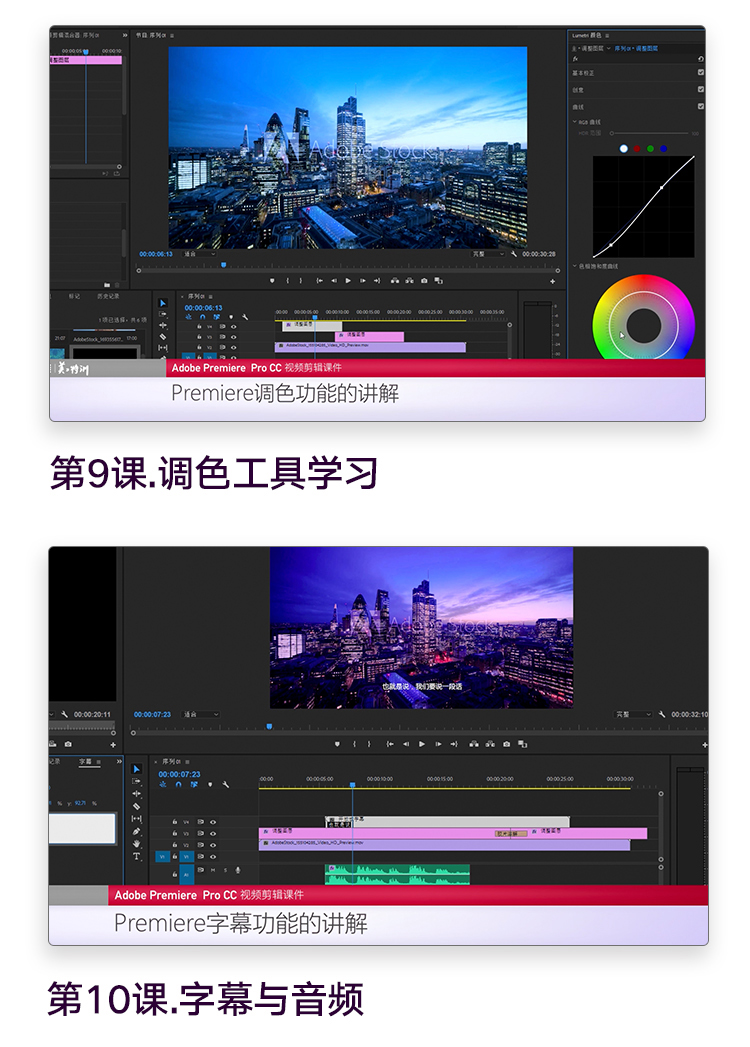The height and width of the screenshot is (1047, 750).
Task: Toggle the 创意 checkbox in Lumetri panel
Action: 701,89
